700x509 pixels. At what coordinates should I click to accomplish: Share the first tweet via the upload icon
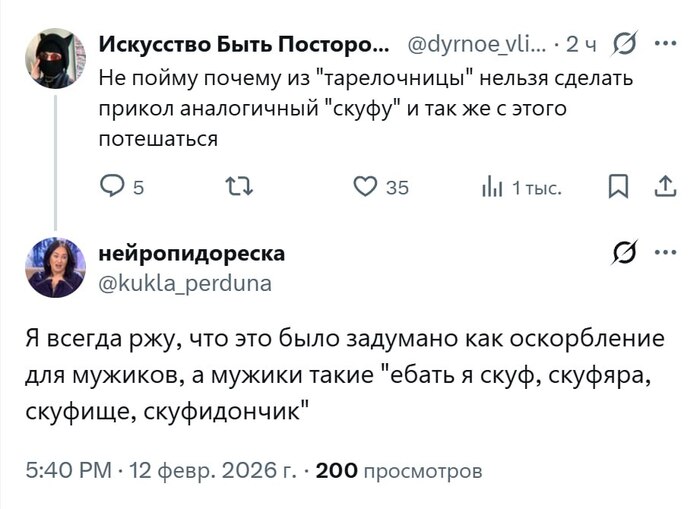(x=663, y=187)
